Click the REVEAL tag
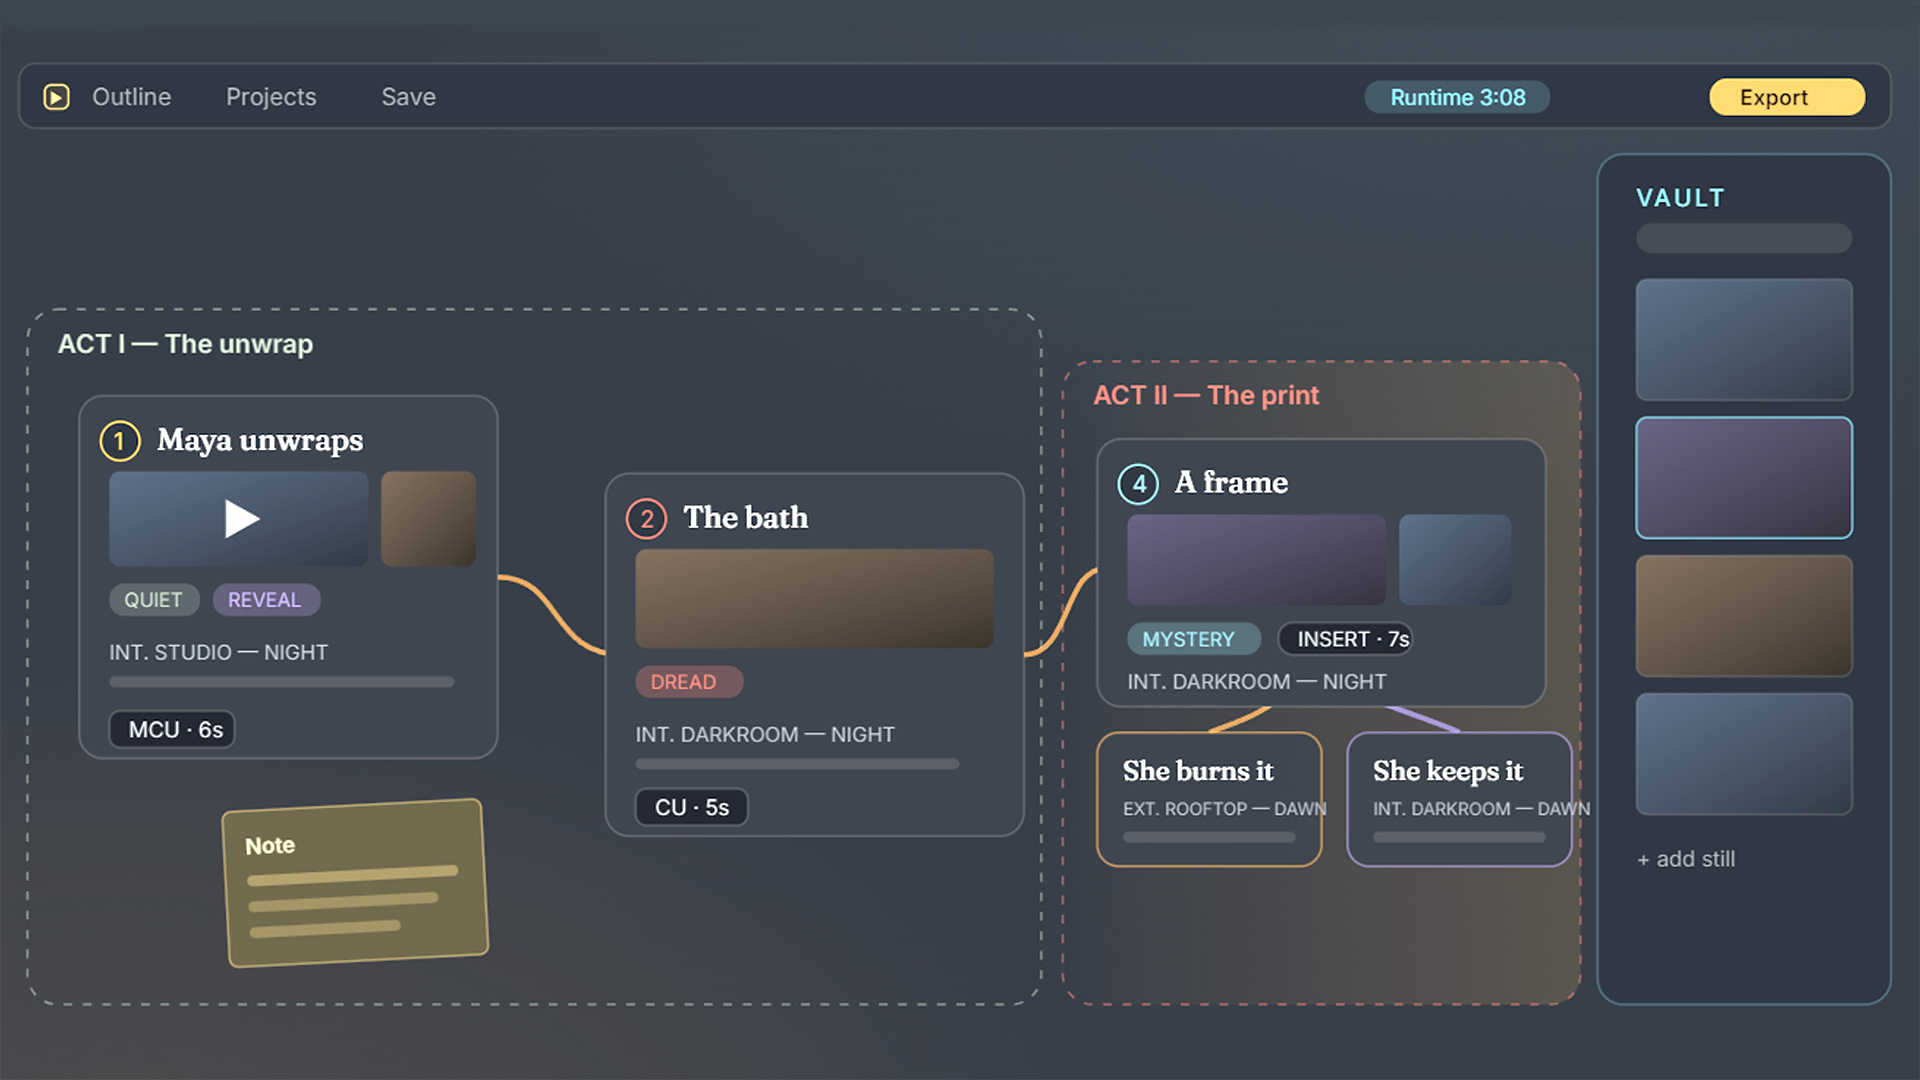The width and height of the screenshot is (1920, 1080). pyautogui.click(x=265, y=600)
